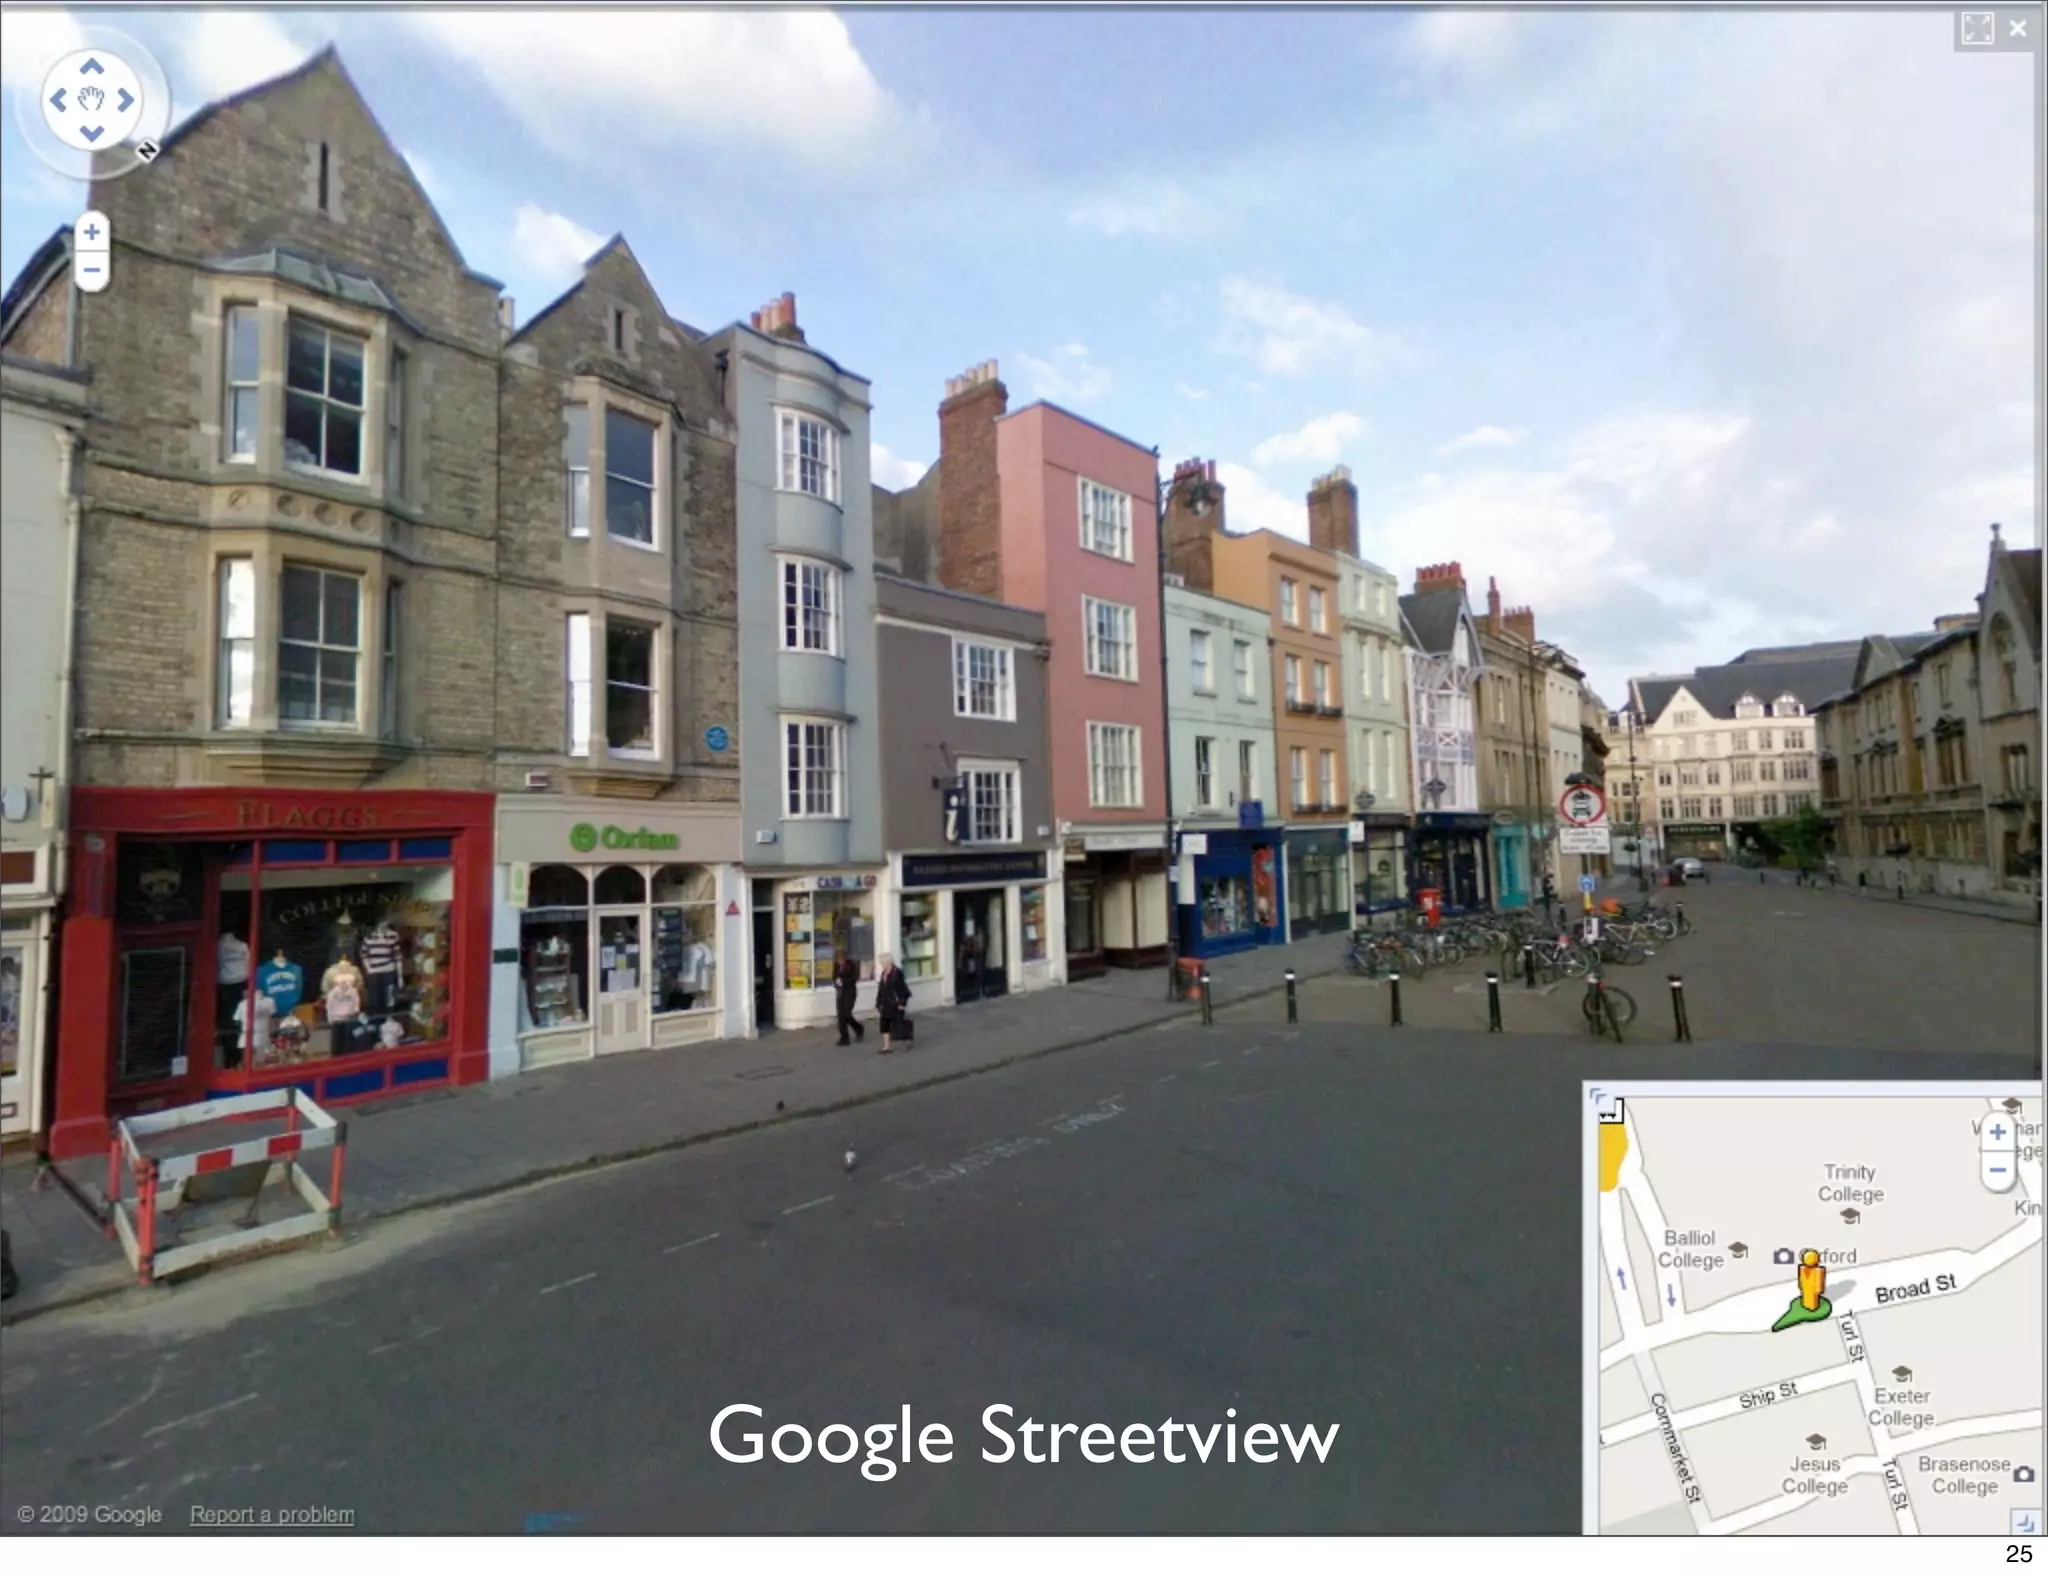Open the camera photo icon near Oxford label
Image resolution: width=2048 pixels, height=1576 pixels.
tap(1783, 1255)
